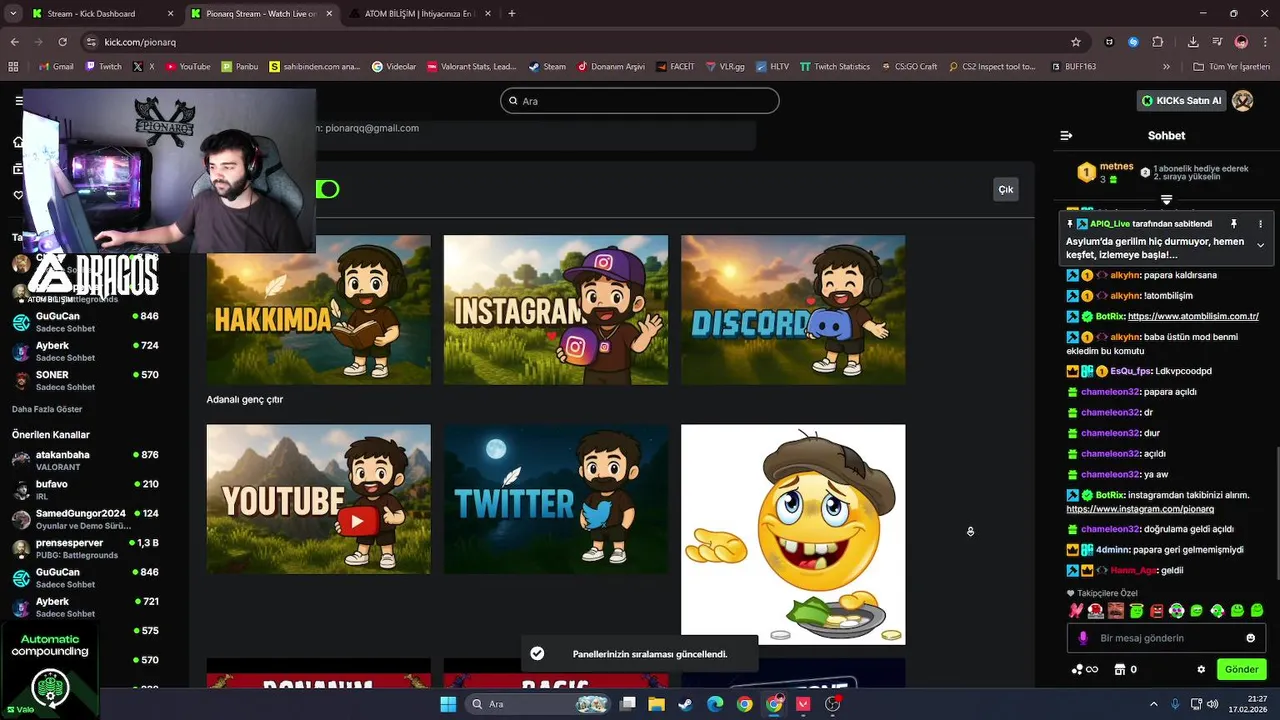The width and height of the screenshot is (1280, 720).
Task: Open the channel points infinity counter
Action: point(1085,669)
